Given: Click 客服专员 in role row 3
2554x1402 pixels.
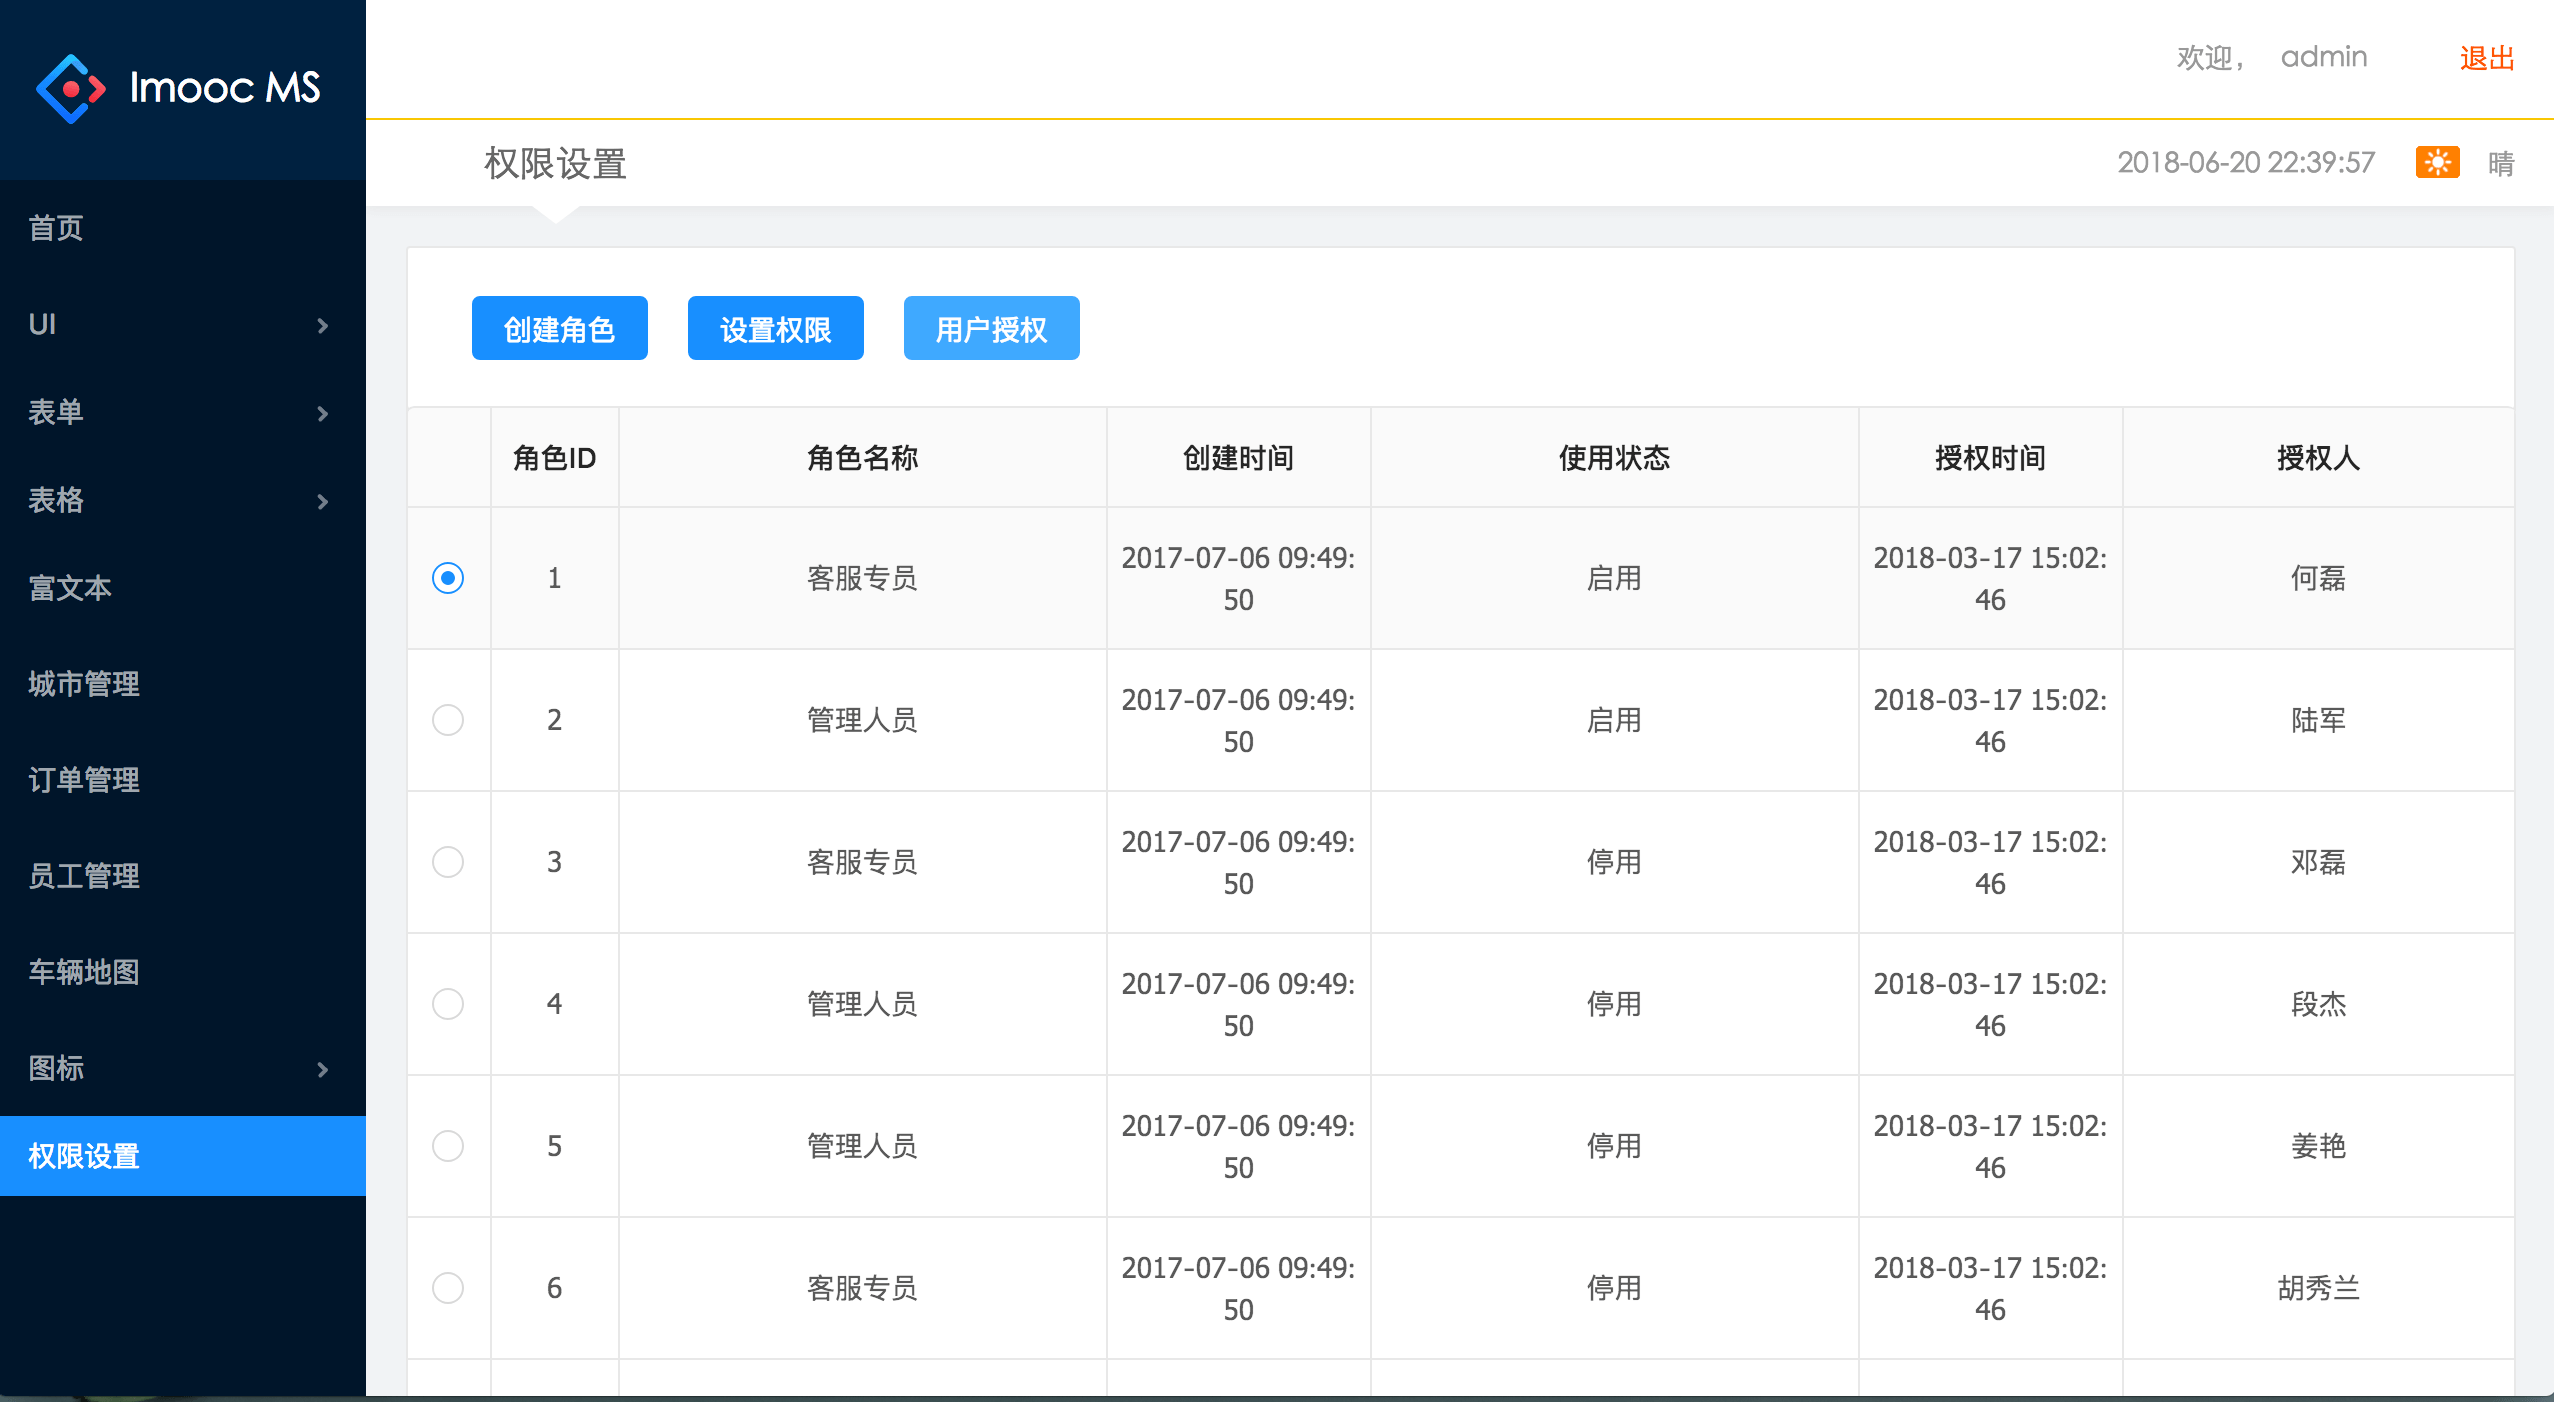Looking at the screenshot, I should 863,862.
